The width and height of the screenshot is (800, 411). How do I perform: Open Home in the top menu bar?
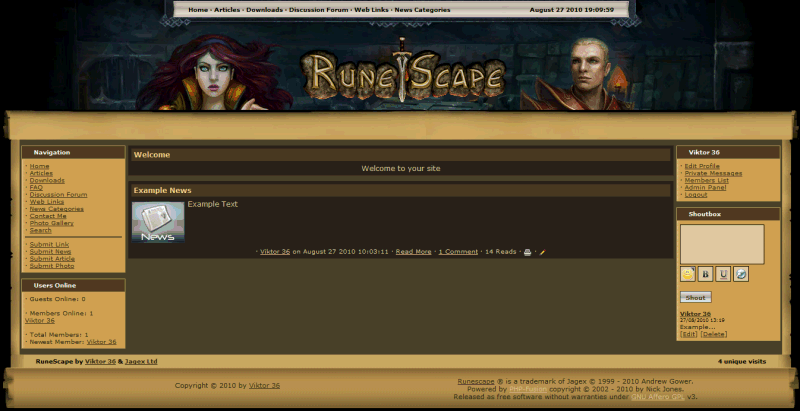pyautogui.click(x=198, y=10)
